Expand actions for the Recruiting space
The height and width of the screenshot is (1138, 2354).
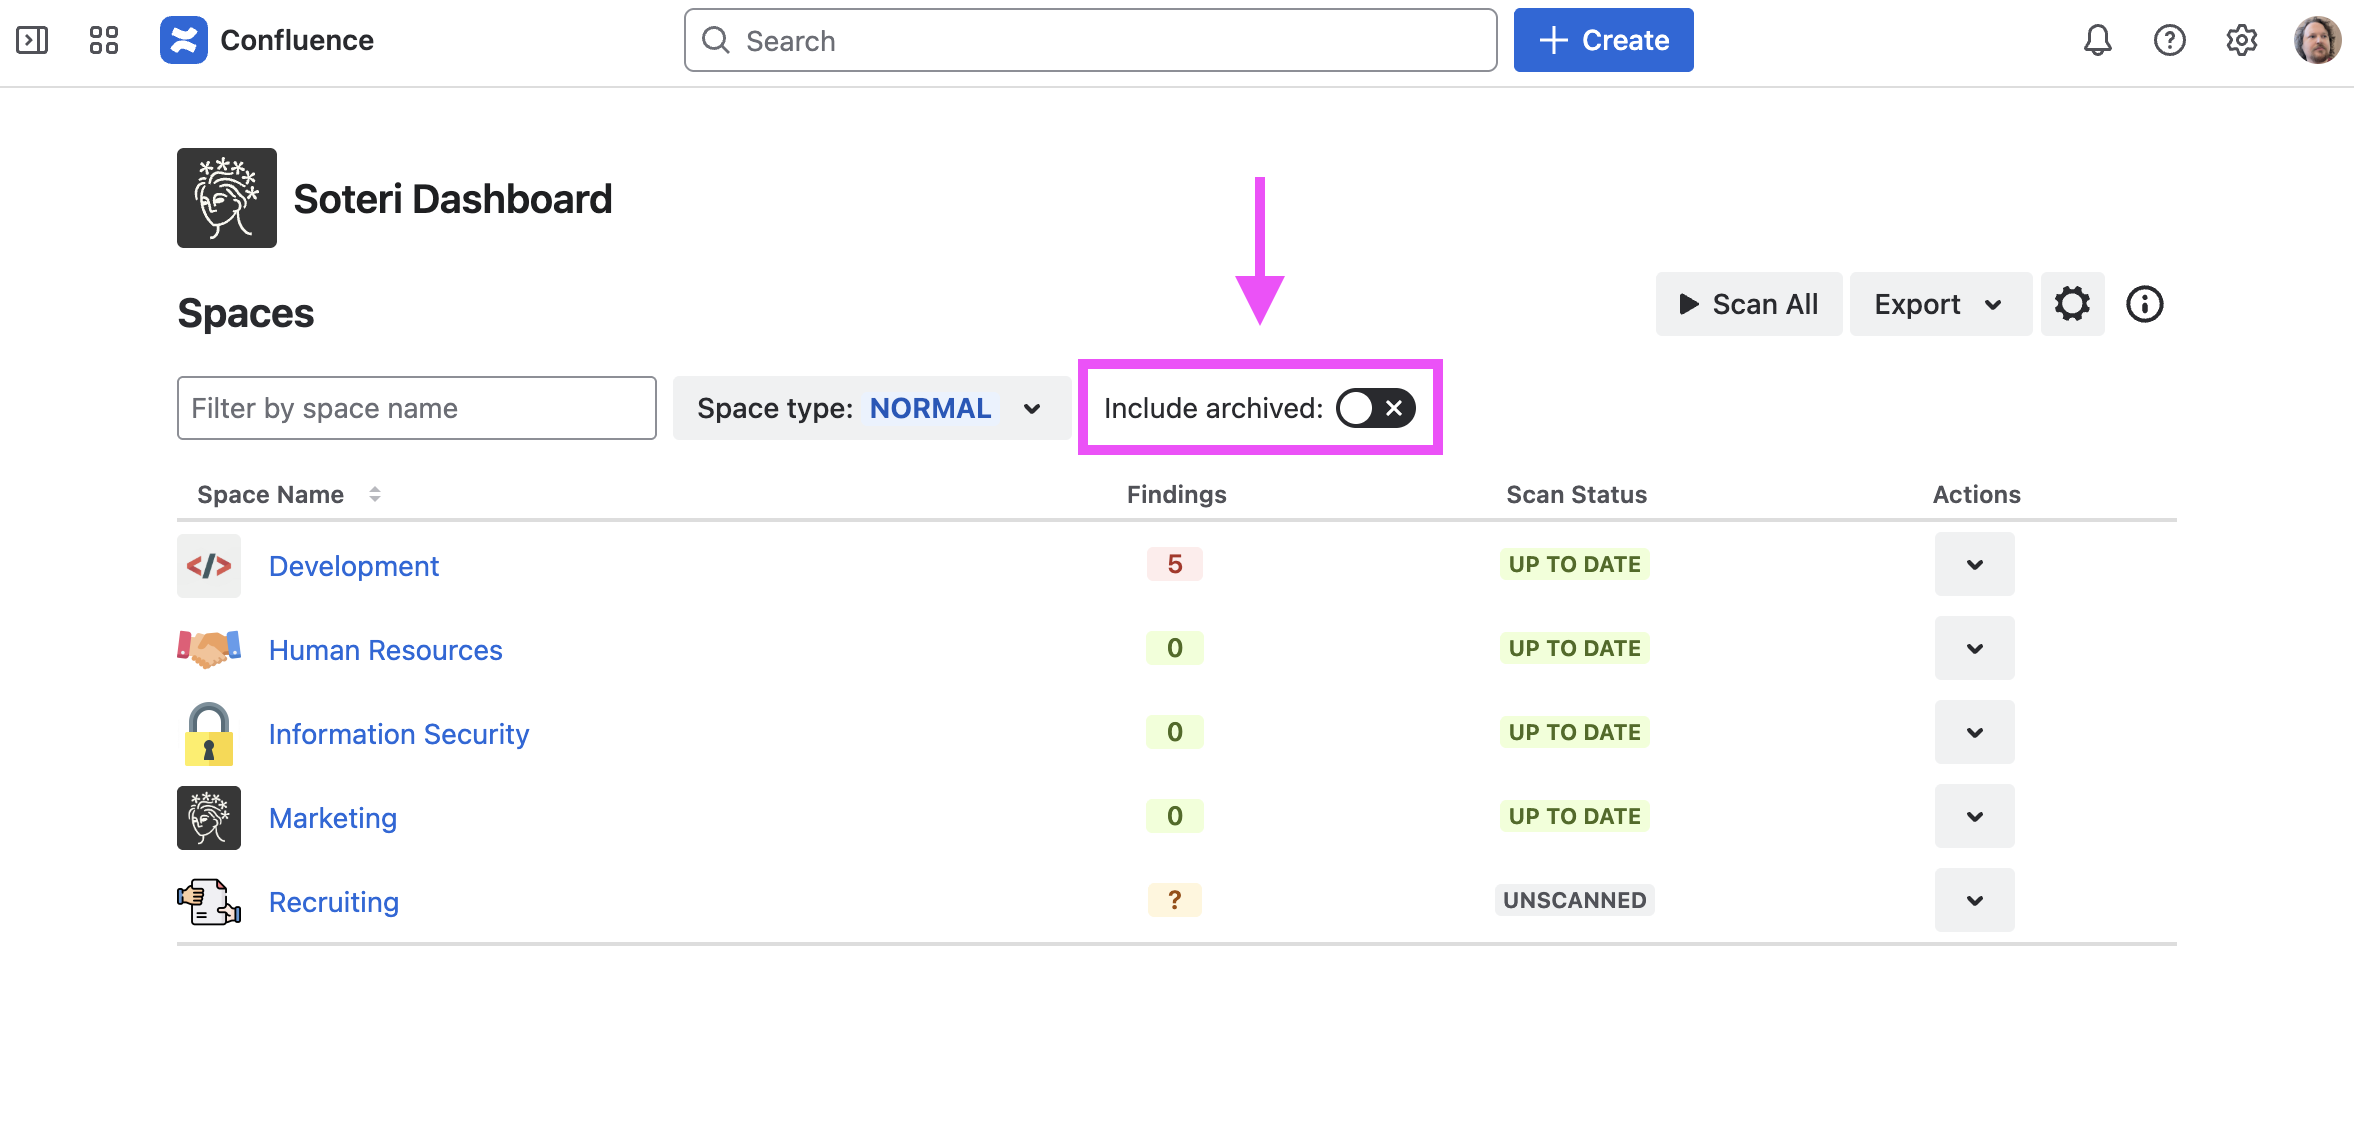[x=1974, y=901]
